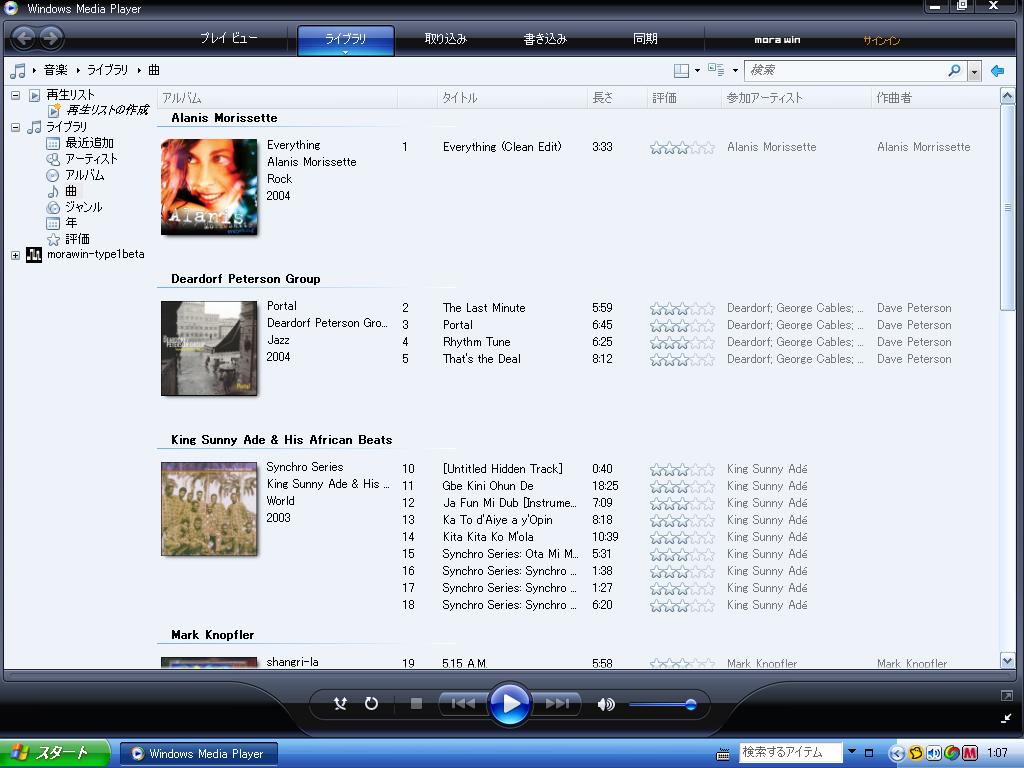
Task: Select the Alanis Morissette Everything album cover
Action: (209, 187)
